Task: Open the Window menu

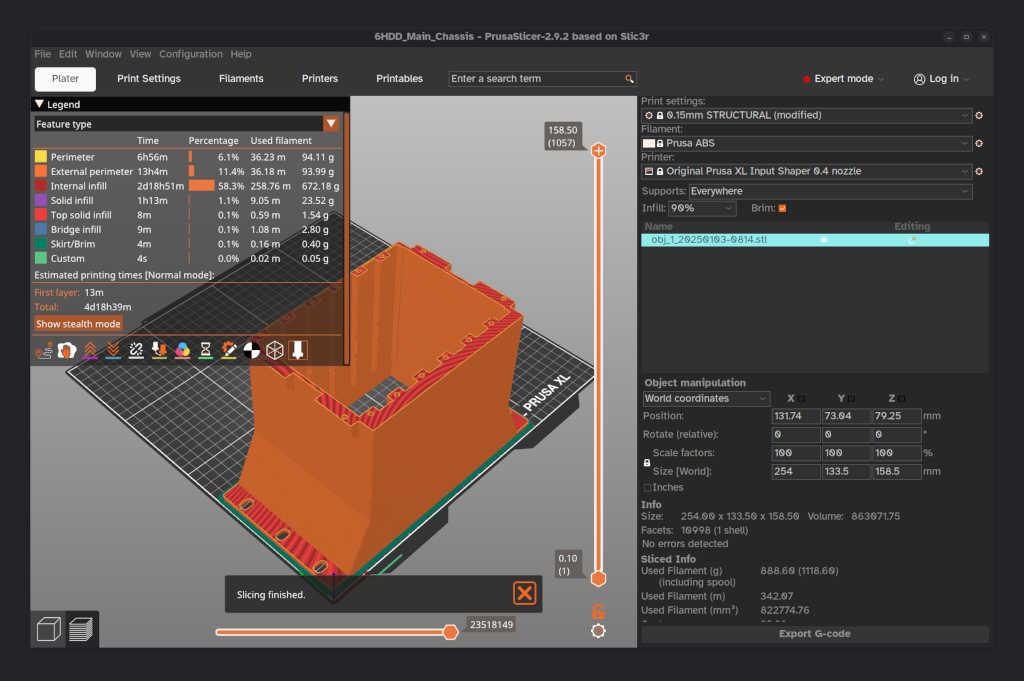Action: pos(103,54)
